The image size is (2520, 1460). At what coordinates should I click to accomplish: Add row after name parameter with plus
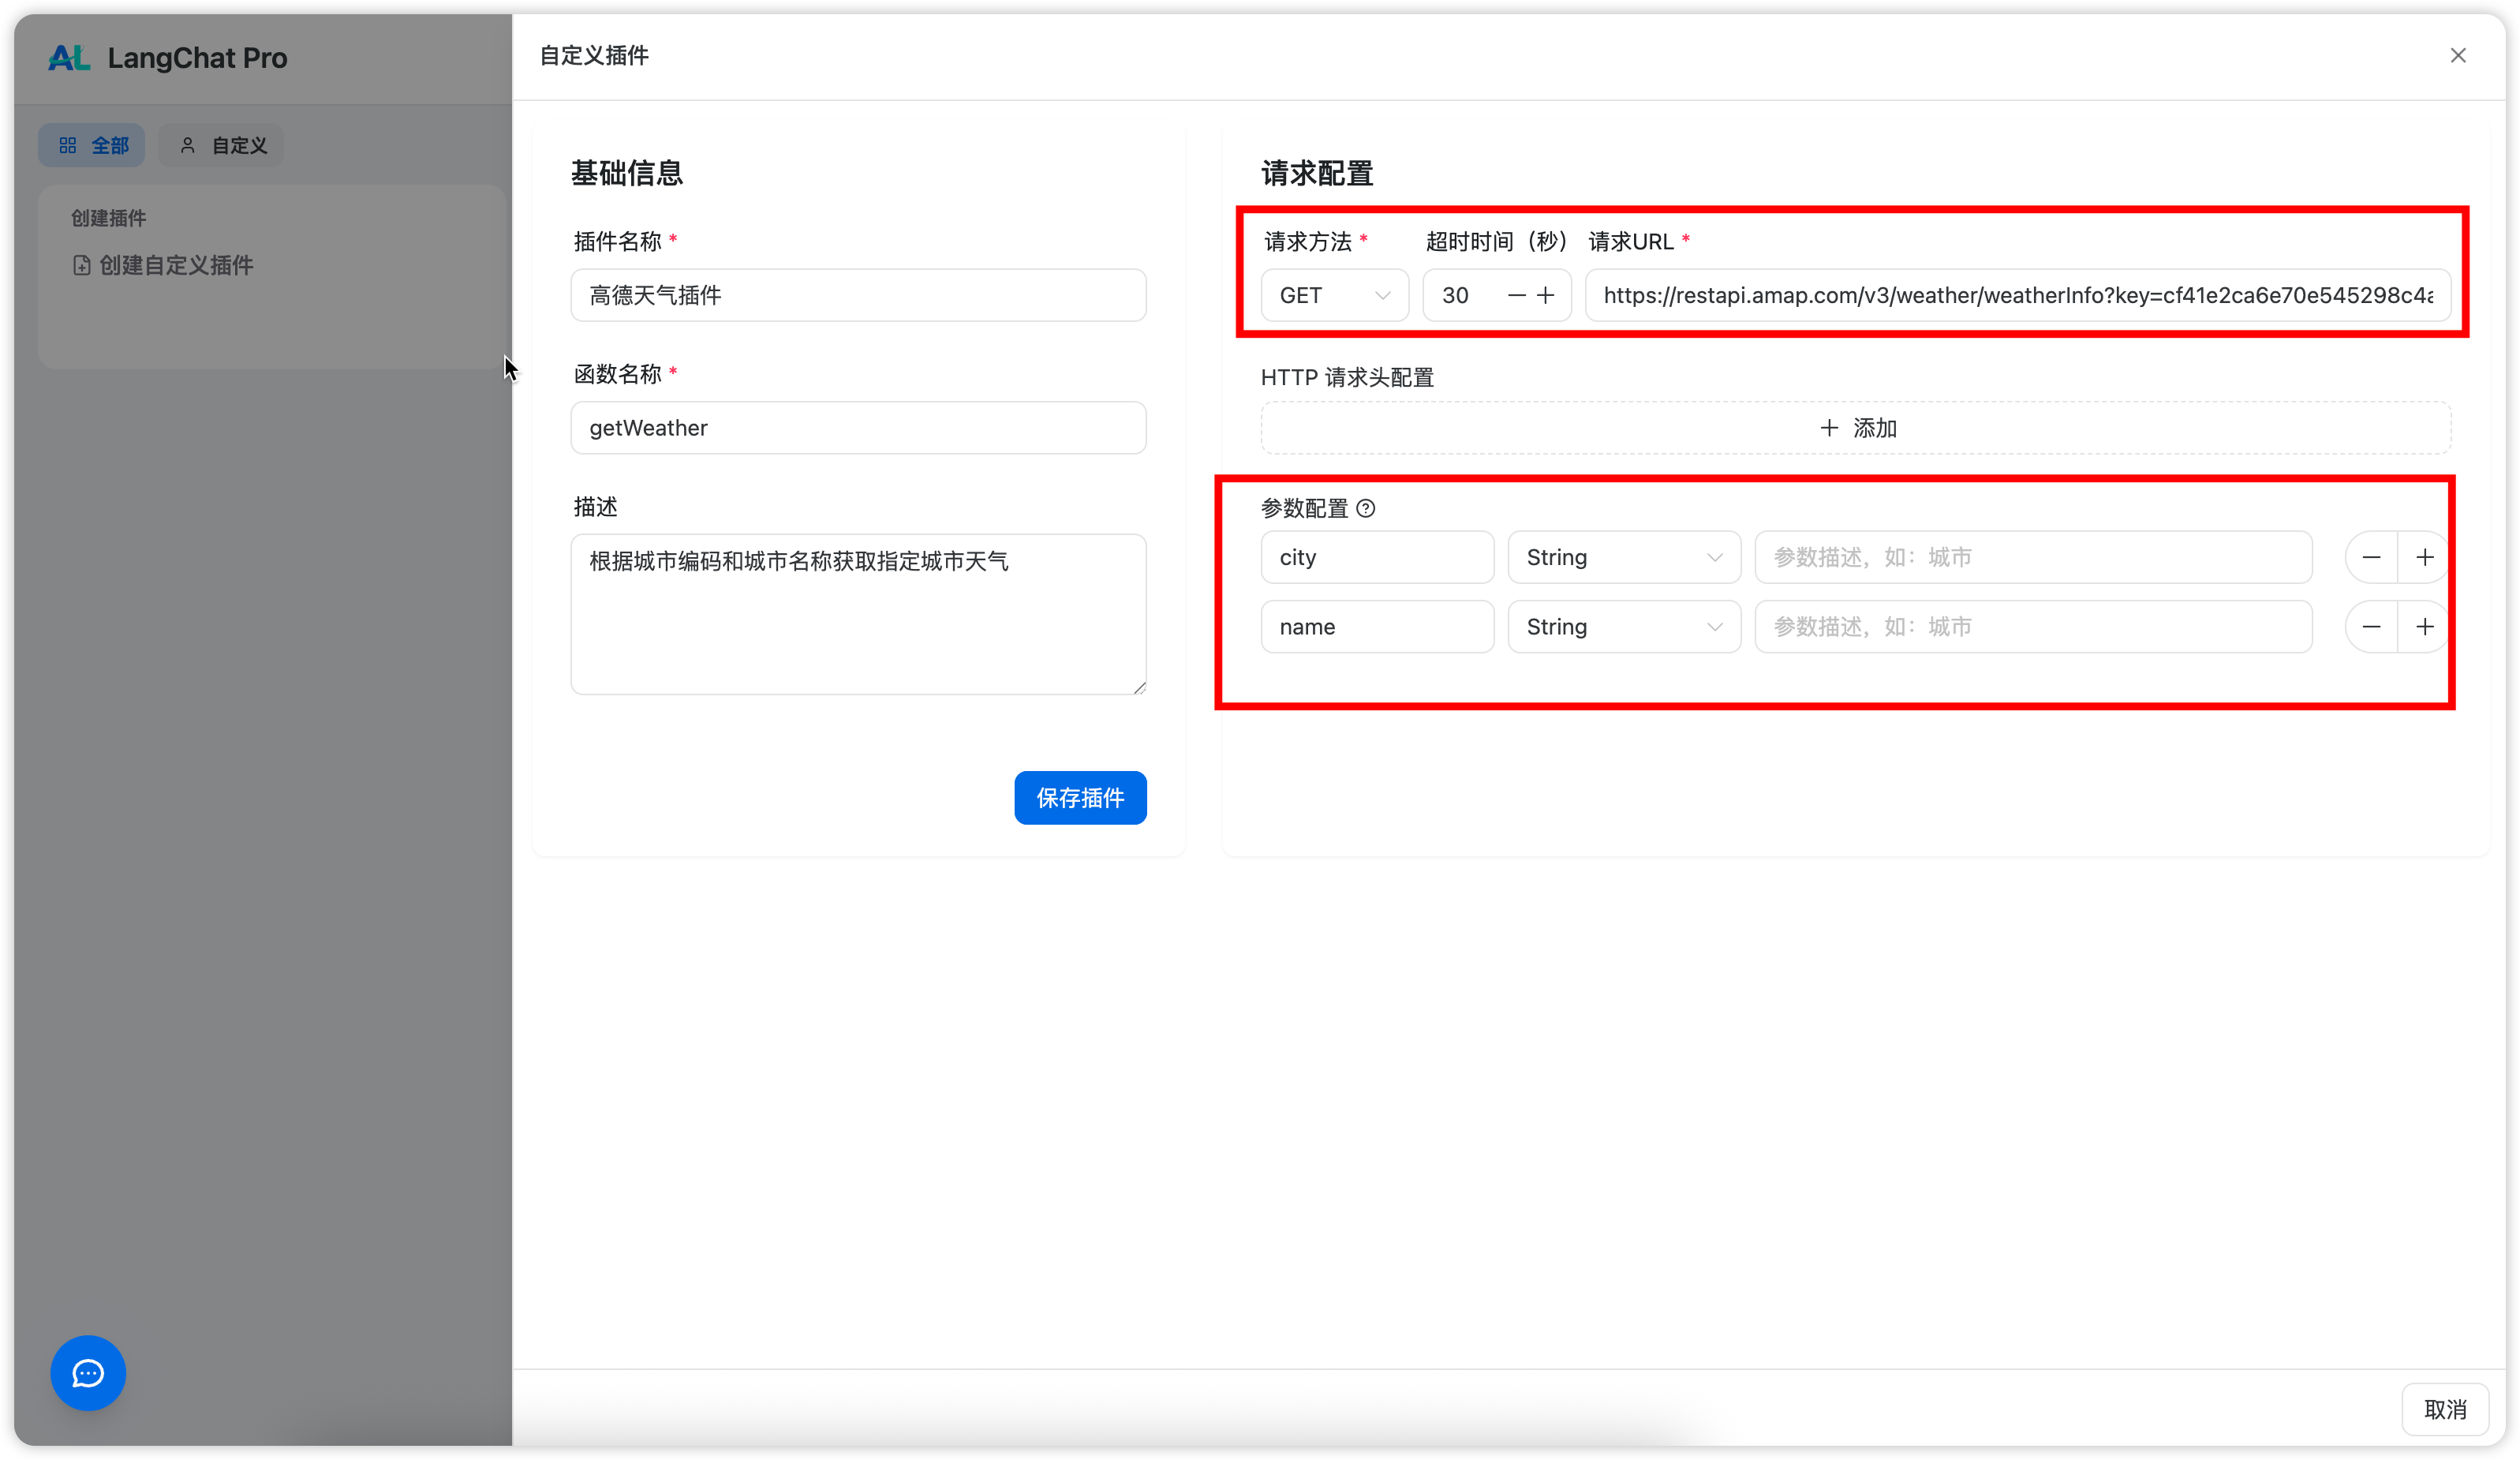click(2424, 627)
